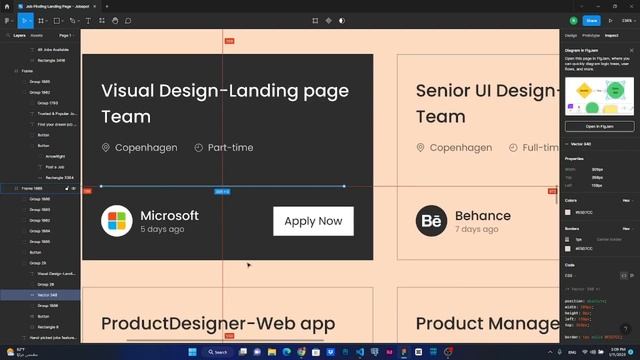Click the FigJam diagram preview thumbnail
Image resolution: width=640 pixels, height=360 pixels.
[599, 96]
